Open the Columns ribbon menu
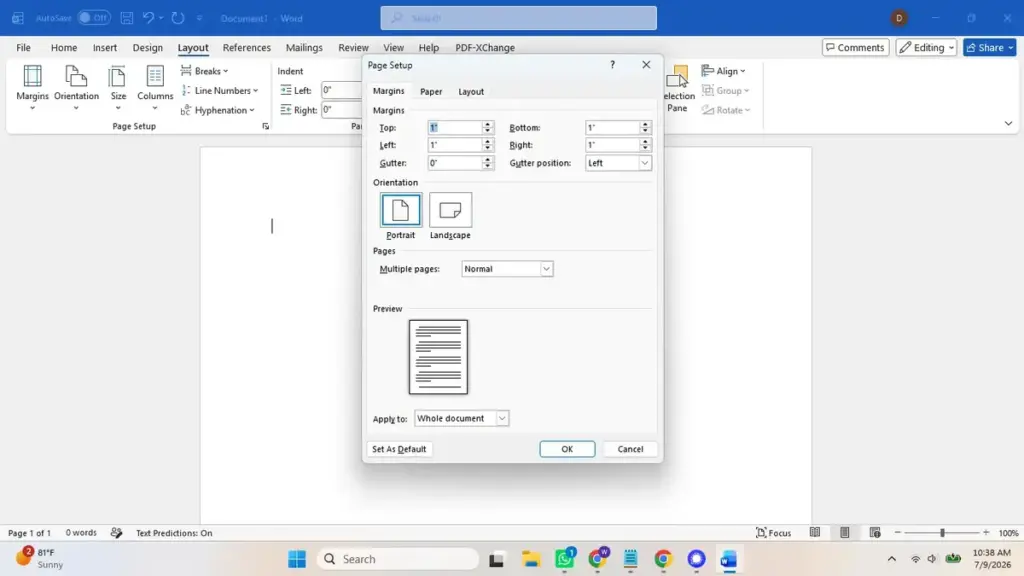 click(155, 88)
